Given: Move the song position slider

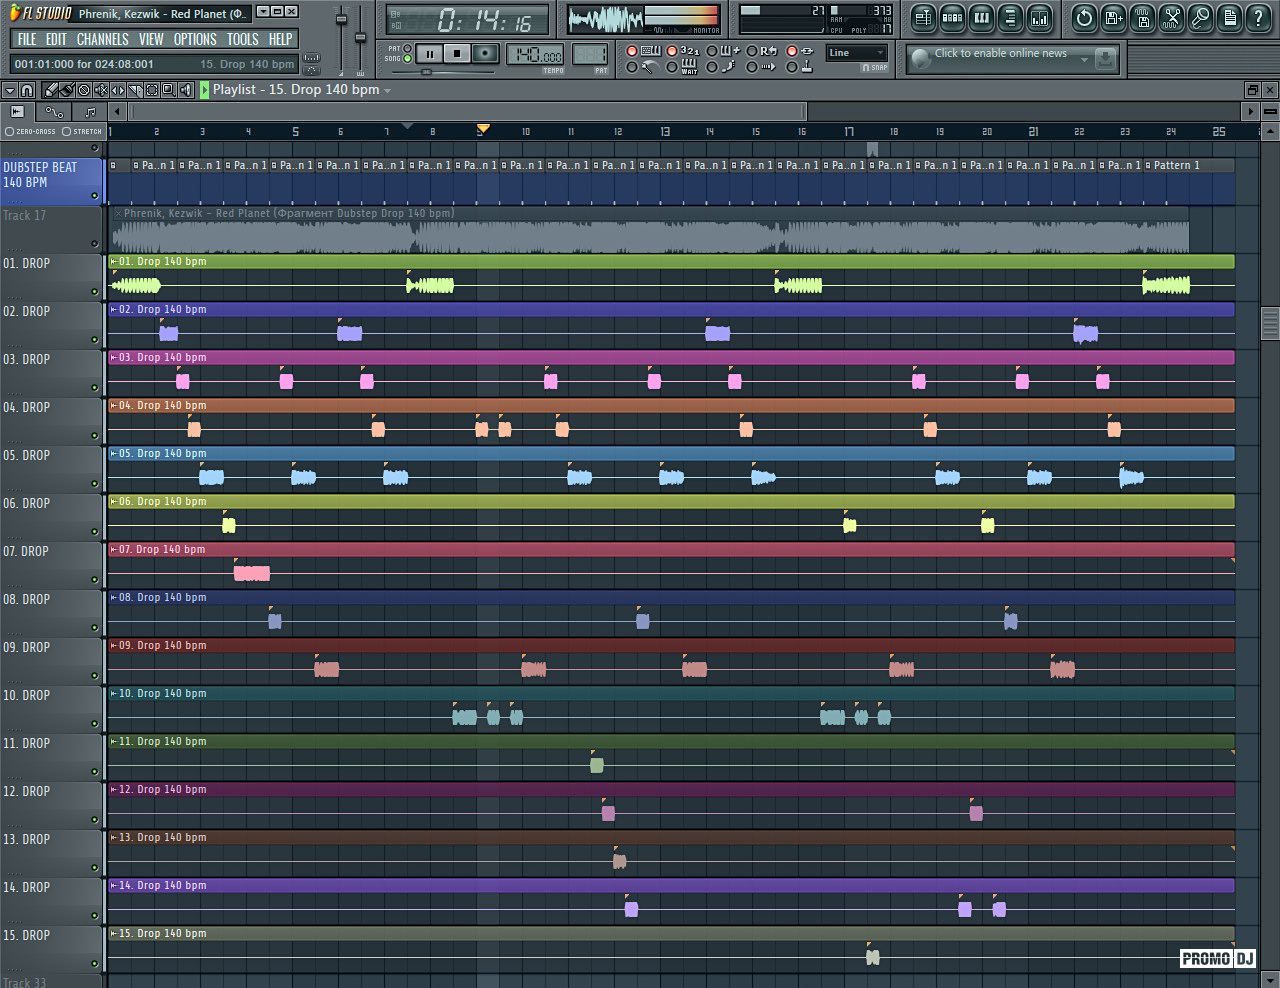Looking at the screenshot, I should click(x=426, y=72).
